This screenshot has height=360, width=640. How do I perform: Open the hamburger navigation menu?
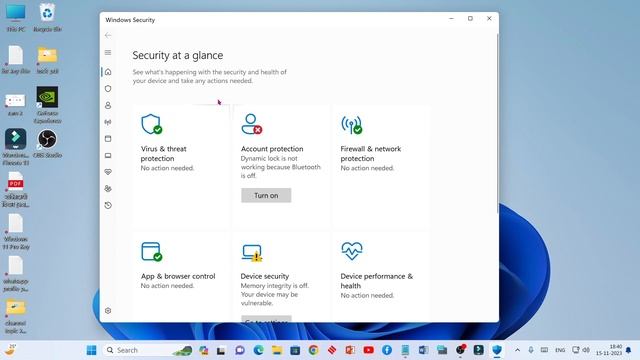click(108, 53)
